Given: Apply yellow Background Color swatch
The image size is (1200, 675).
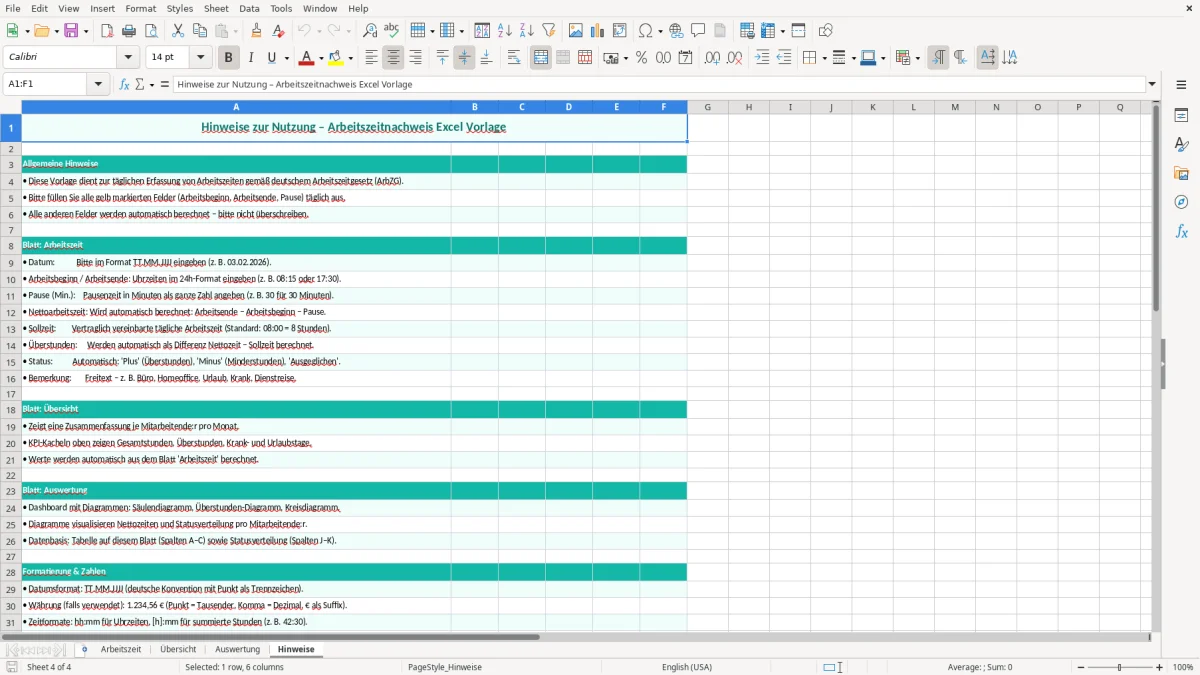Looking at the screenshot, I should coord(336,58).
